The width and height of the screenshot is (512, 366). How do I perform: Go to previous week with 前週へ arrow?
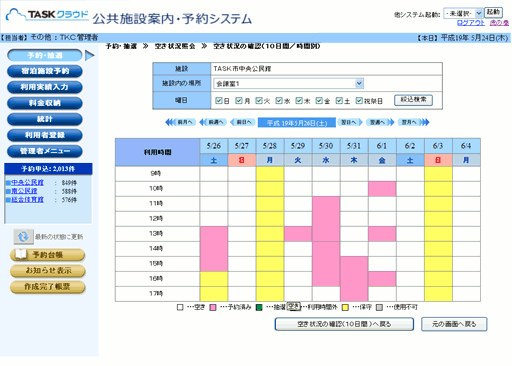click(x=213, y=122)
